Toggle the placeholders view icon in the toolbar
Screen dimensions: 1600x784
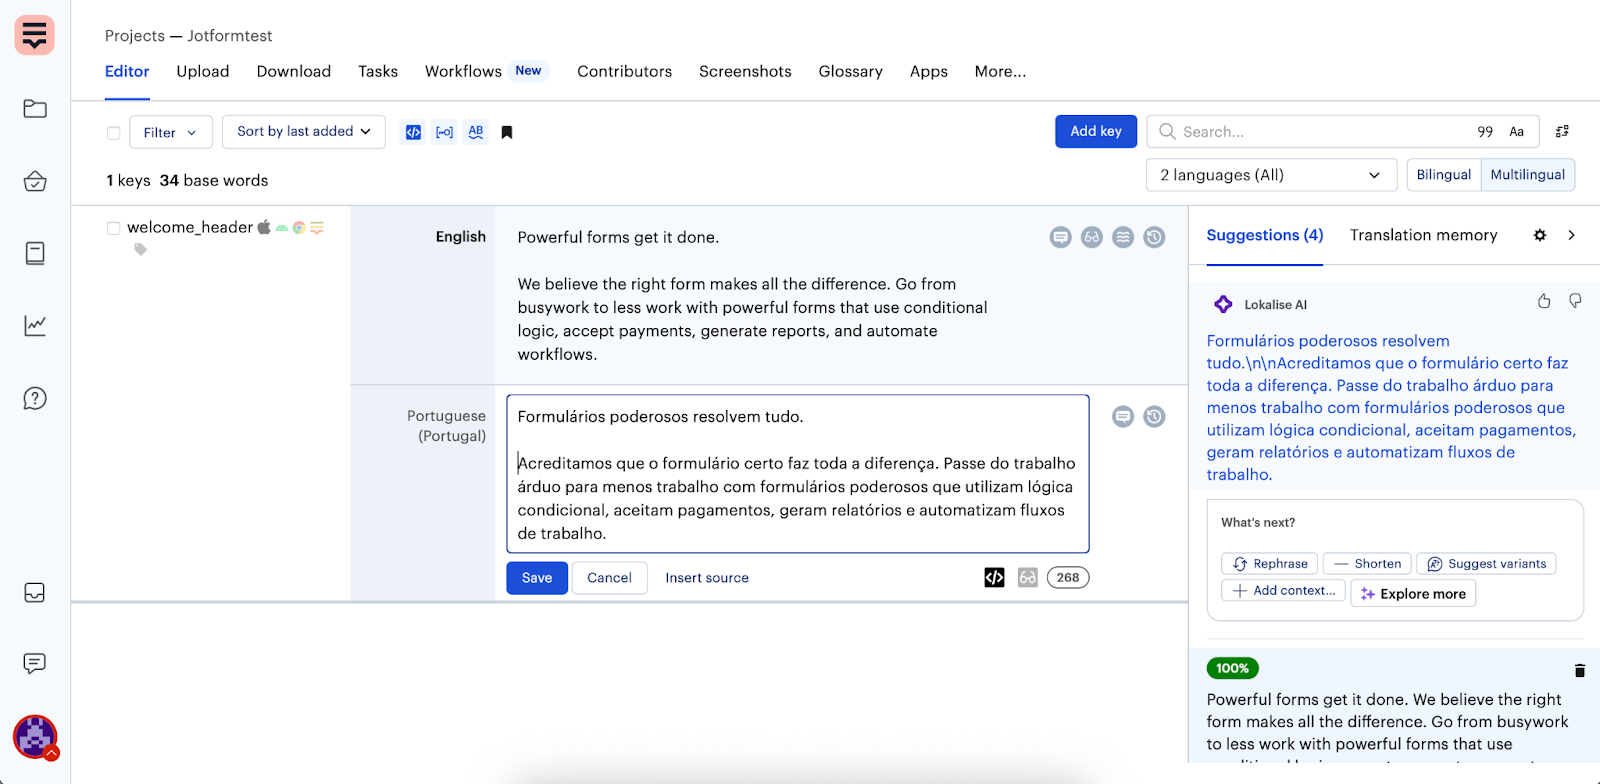[444, 132]
